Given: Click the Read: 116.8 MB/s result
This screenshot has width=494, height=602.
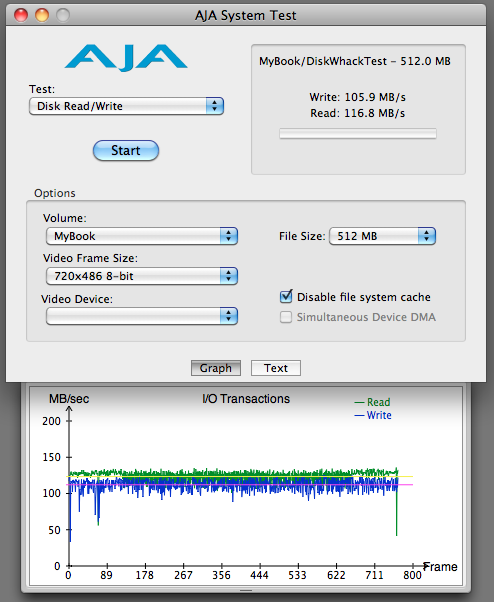Looking at the screenshot, I should tap(357, 113).
